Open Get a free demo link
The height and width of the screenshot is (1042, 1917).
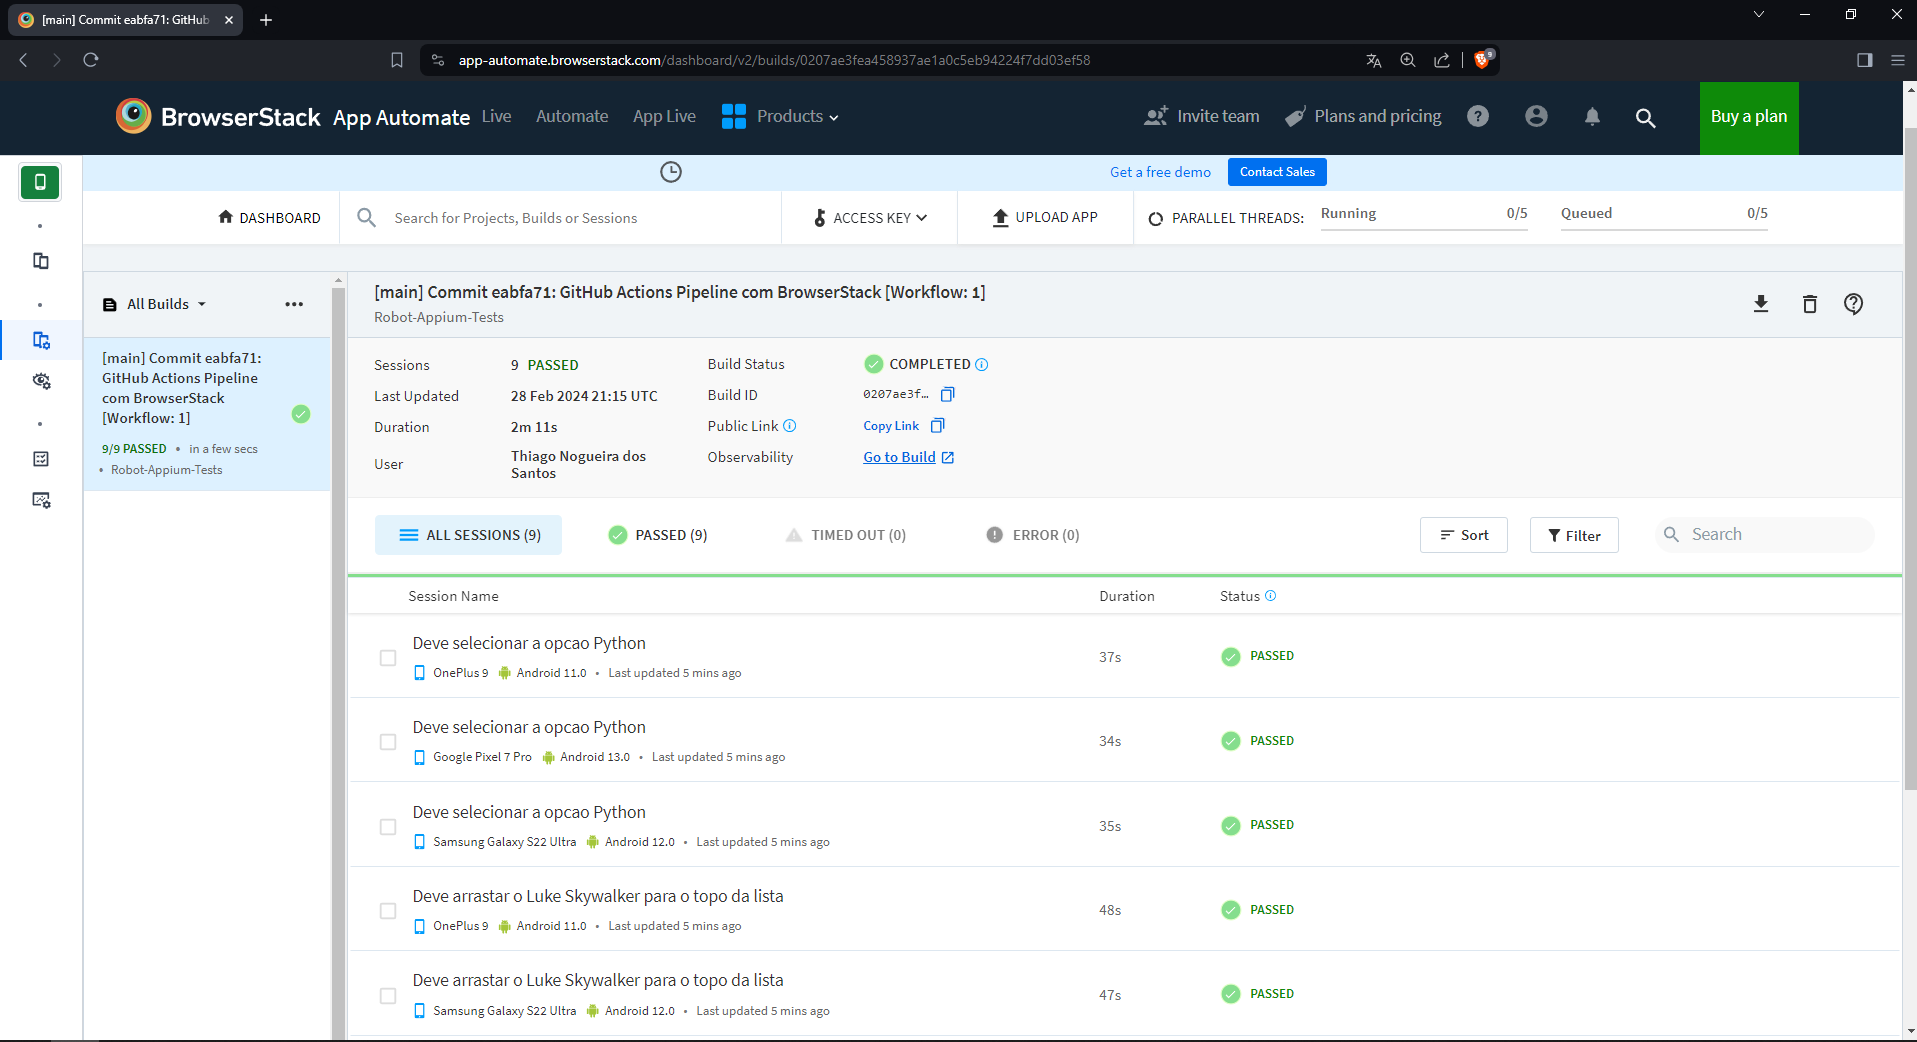tap(1160, 172)
